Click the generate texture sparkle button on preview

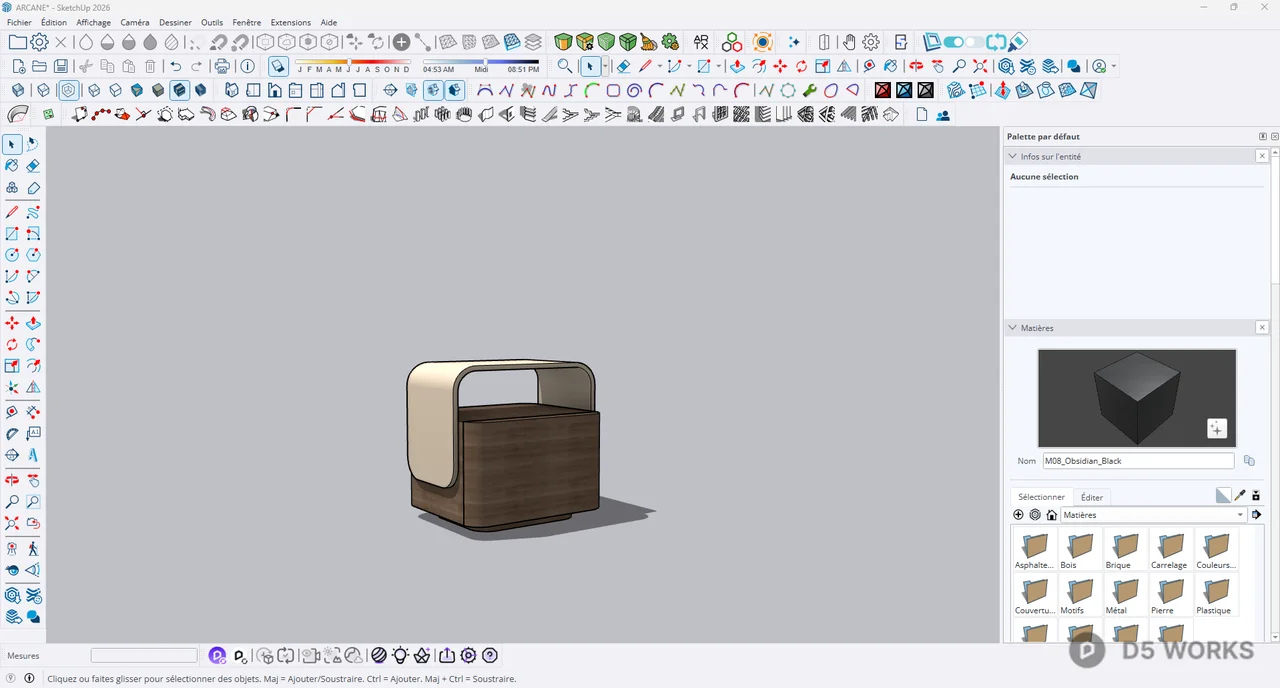(x=1216, y=429)
